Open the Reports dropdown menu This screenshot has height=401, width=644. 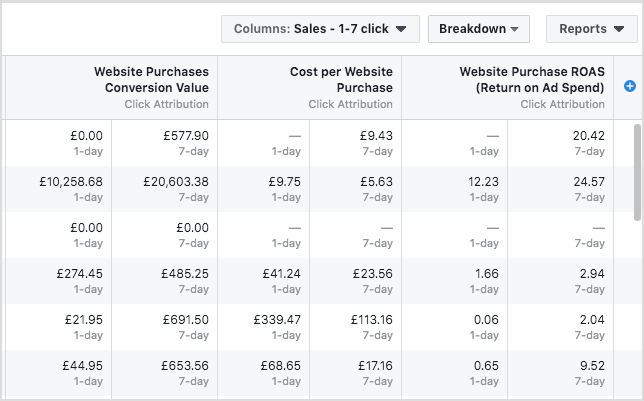[x=591, y=29]
